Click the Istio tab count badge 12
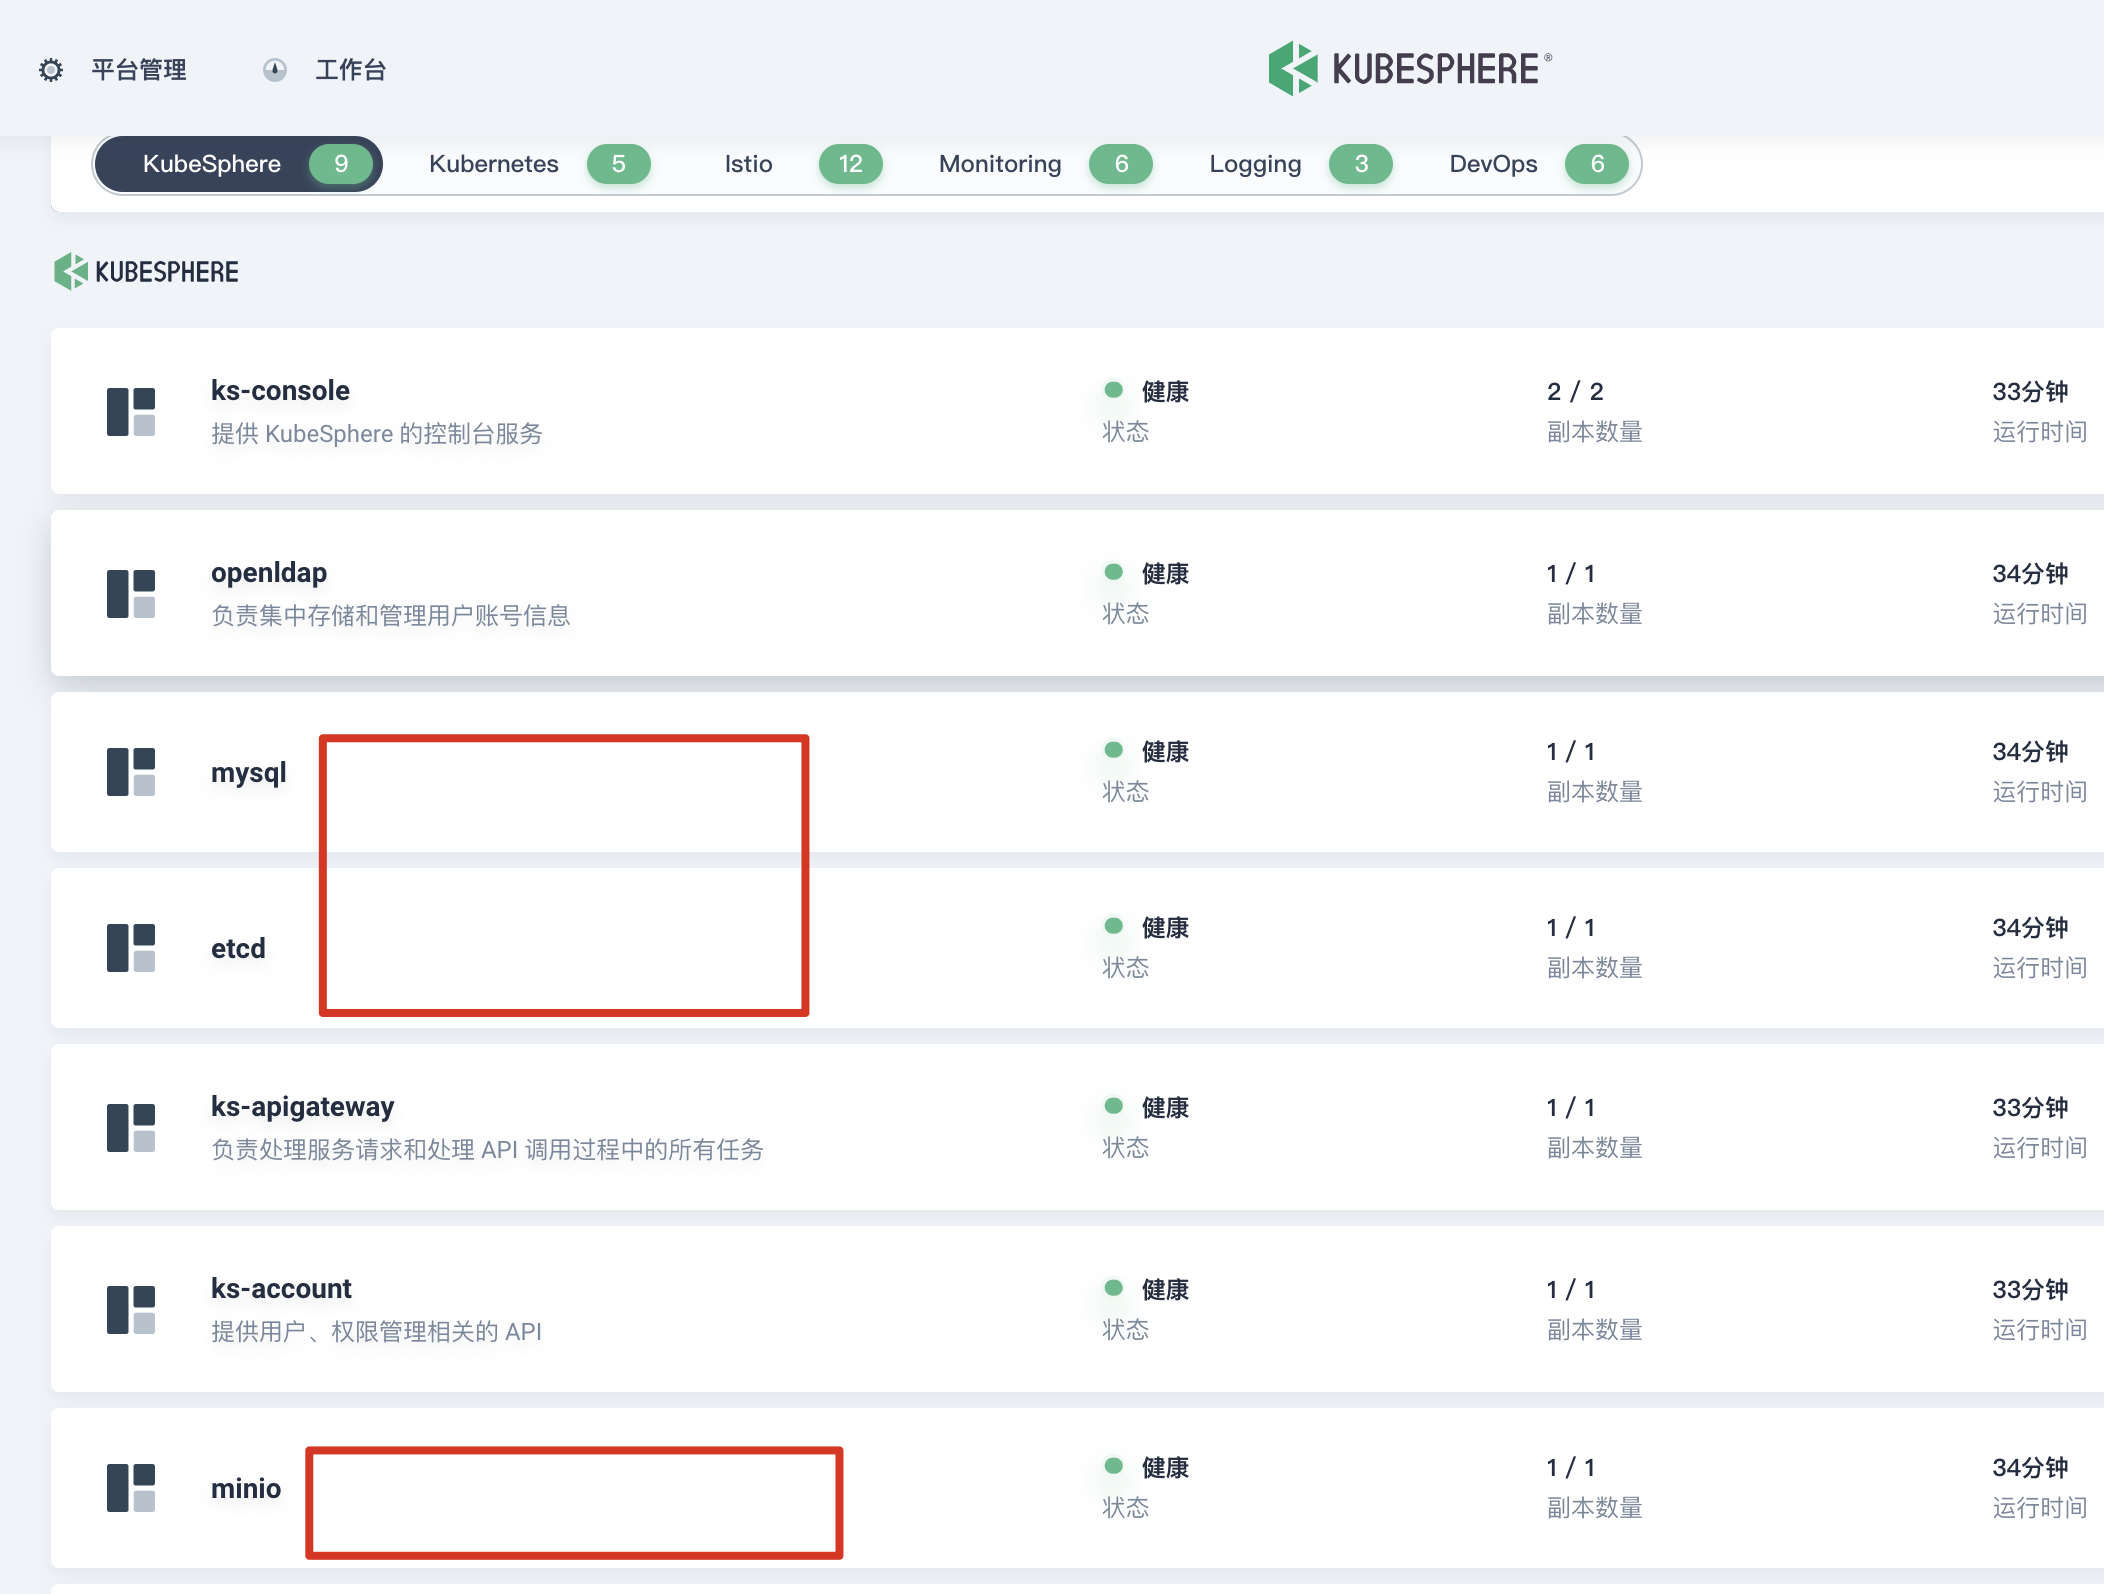 pos(851,164)
